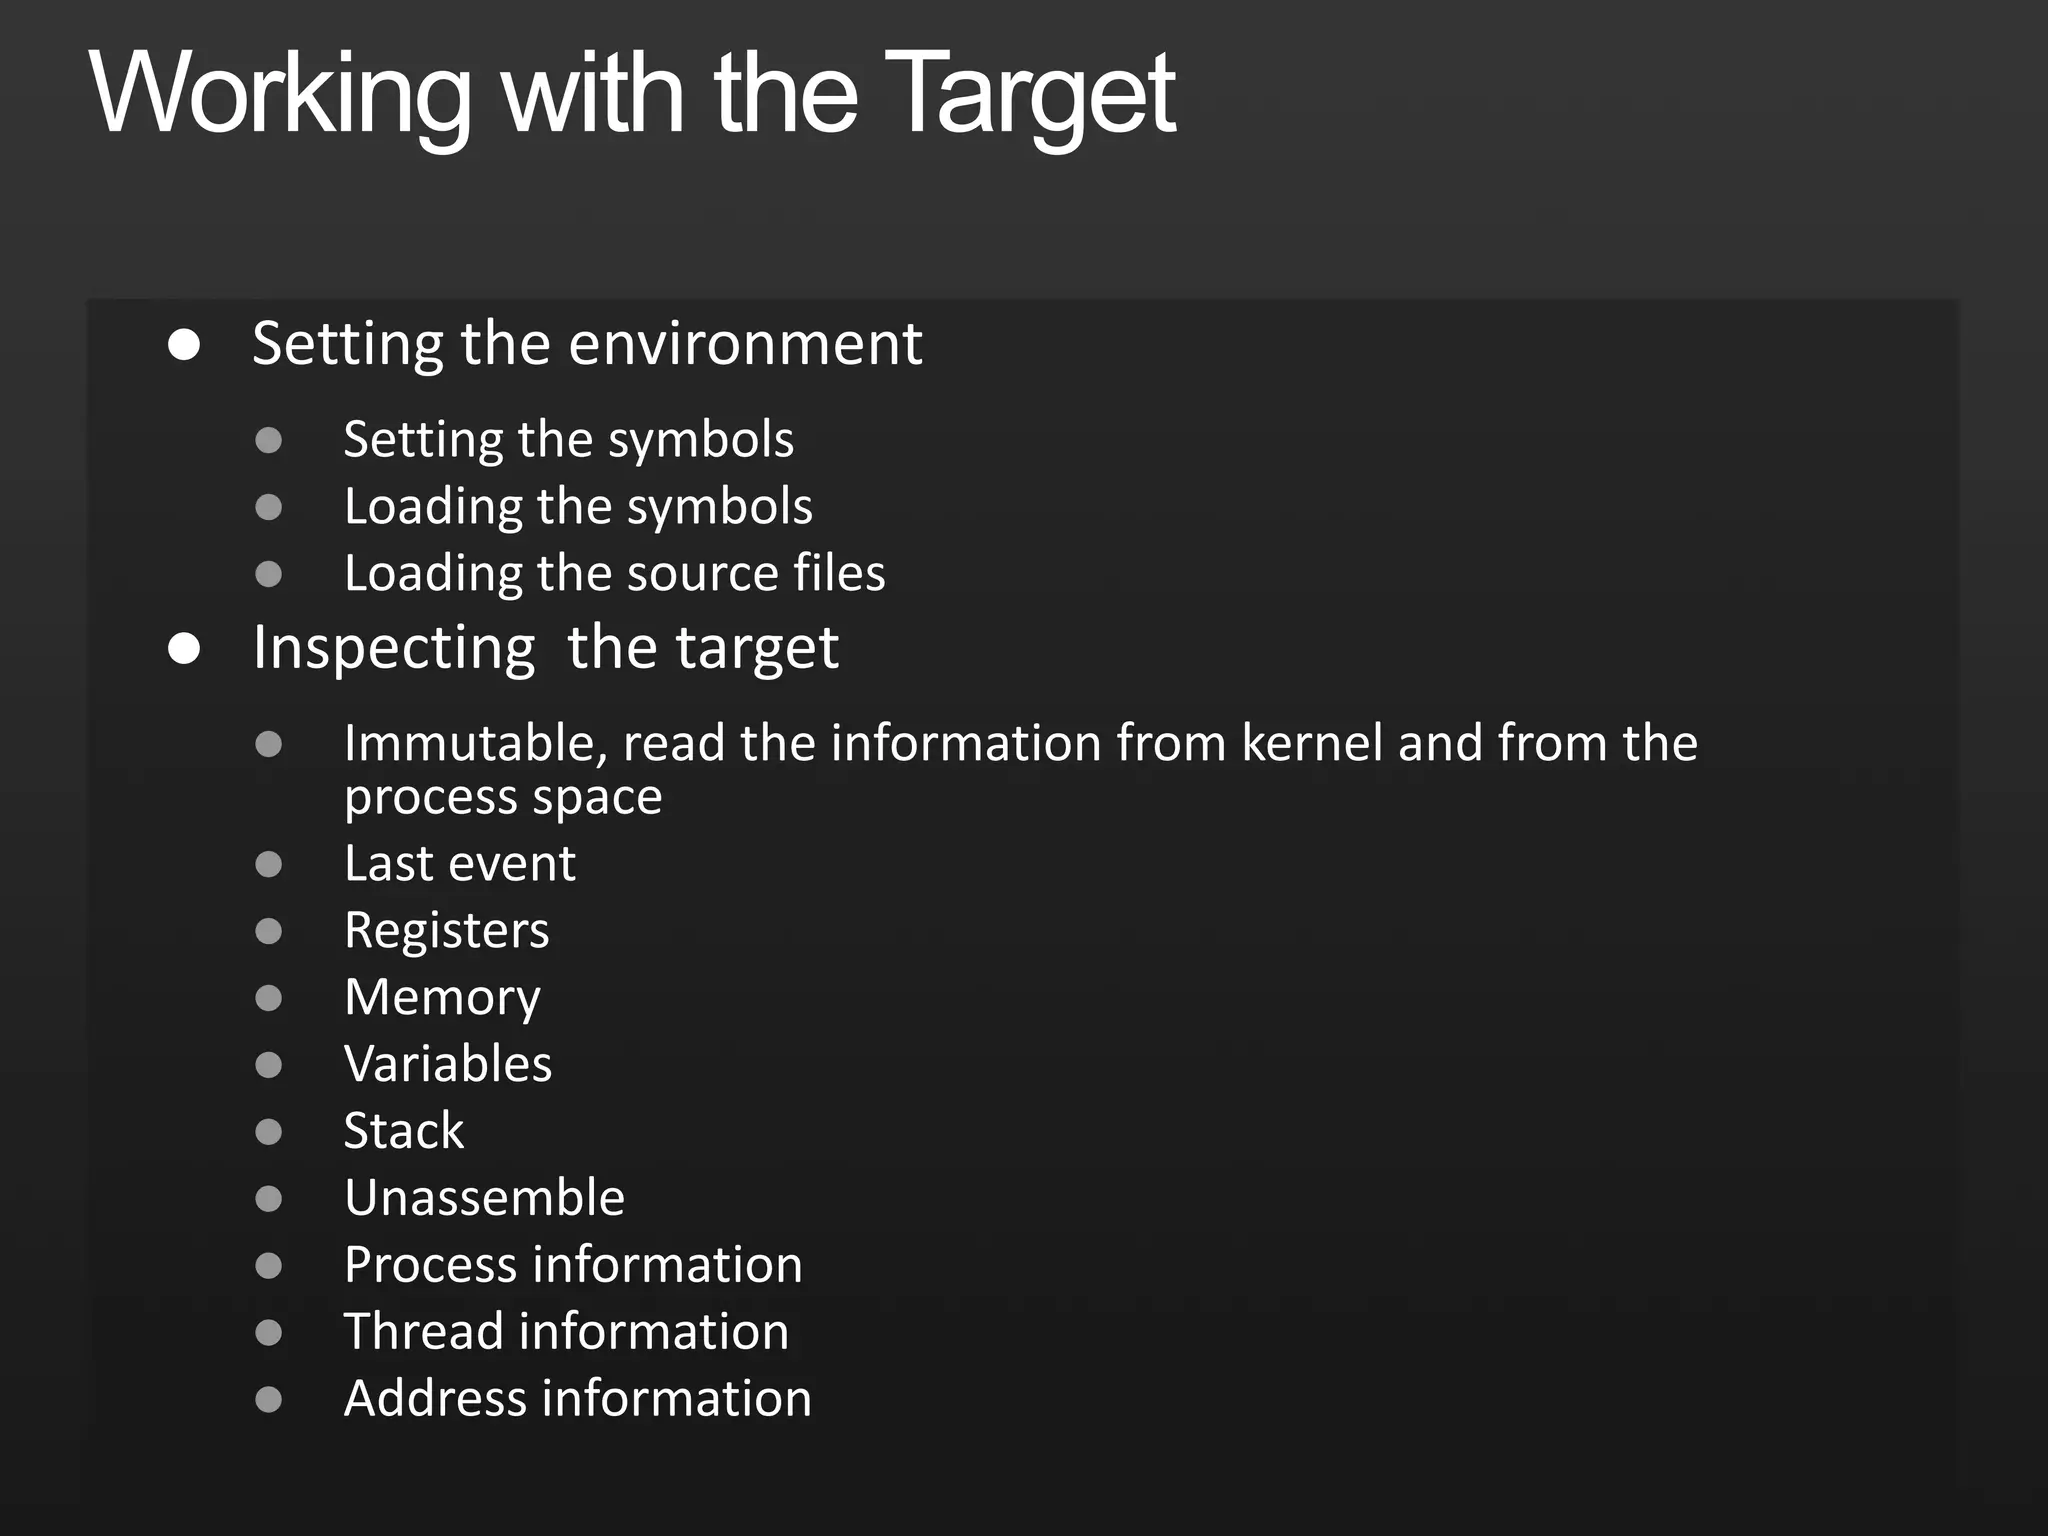Click the 'Last event' bullet text
Image resolution: width=2048 pixels, height=1536 pixels.
(x=459, y=864)
